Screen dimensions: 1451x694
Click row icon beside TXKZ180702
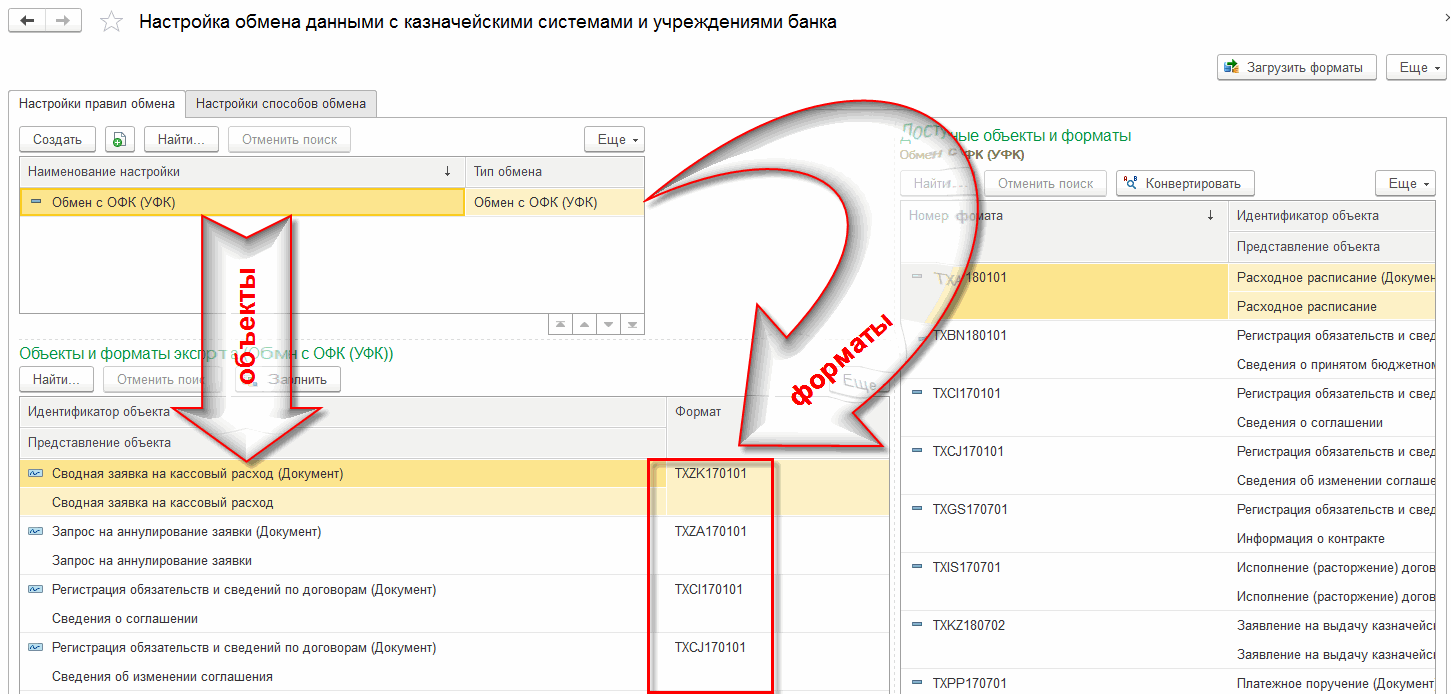[x=918, y=626]
